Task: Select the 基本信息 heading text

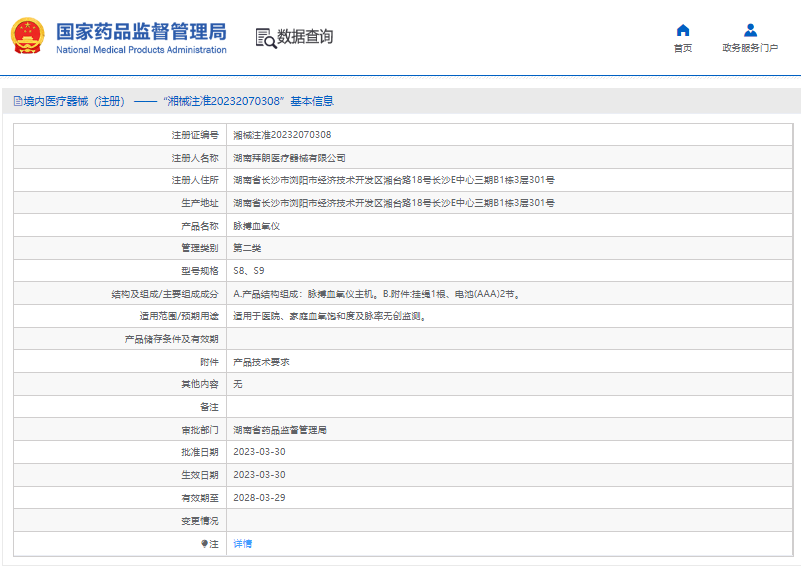Action: click(x=312, y=101)
